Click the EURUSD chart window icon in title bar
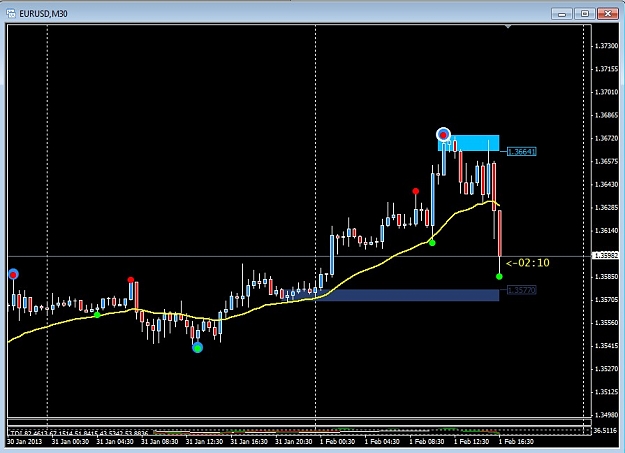625x453 pixels. tap(11, 14)
